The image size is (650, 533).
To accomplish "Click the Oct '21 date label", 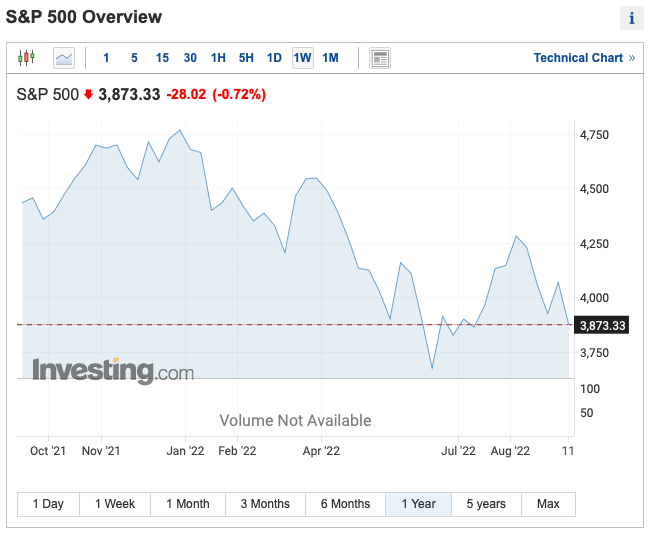I will [48, 451].
